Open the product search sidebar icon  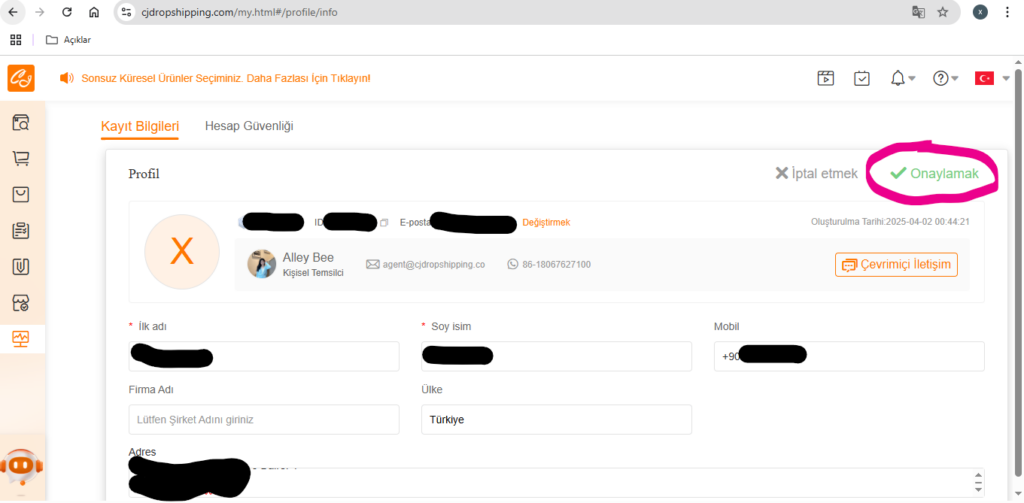21,122
